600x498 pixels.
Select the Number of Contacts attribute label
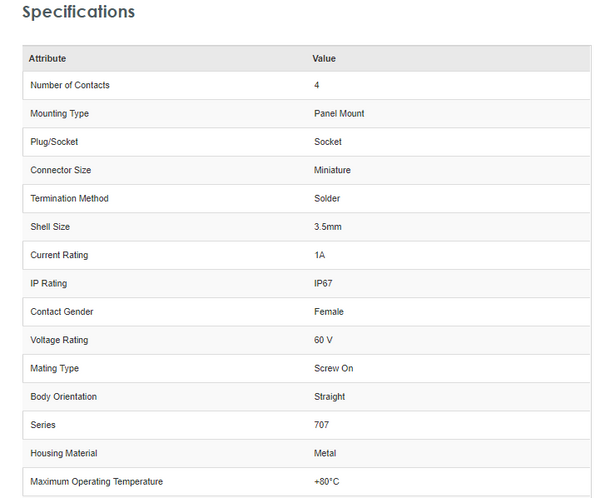(x=70, y=86)
